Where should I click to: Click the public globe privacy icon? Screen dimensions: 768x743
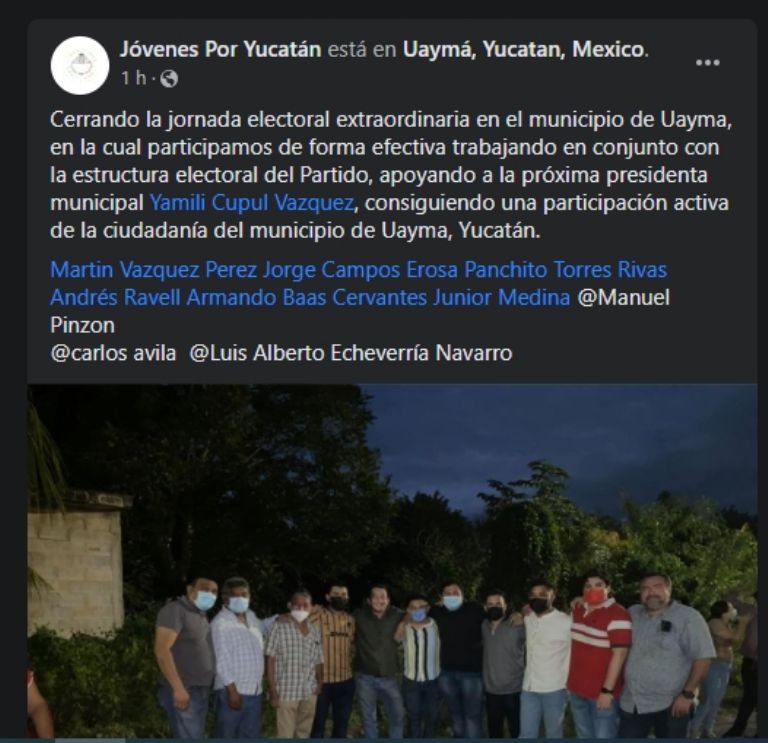pyautogui.click(x=169, y=78)
